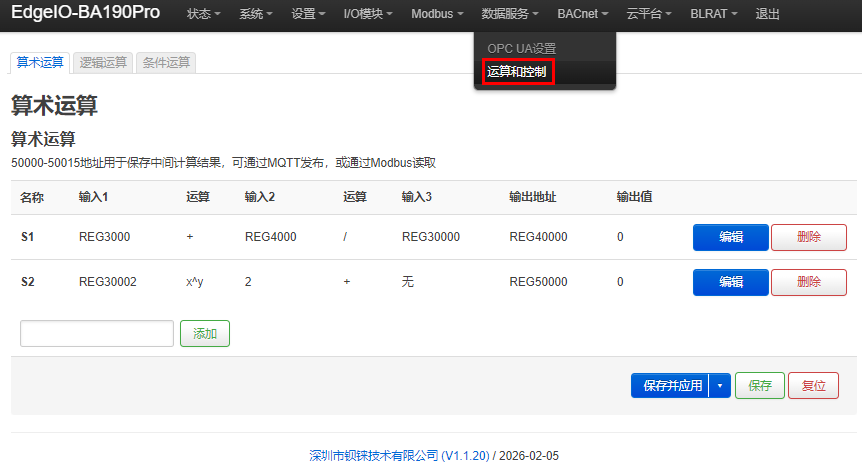
Task: Click the 添加 button
Action: [205, 334]
